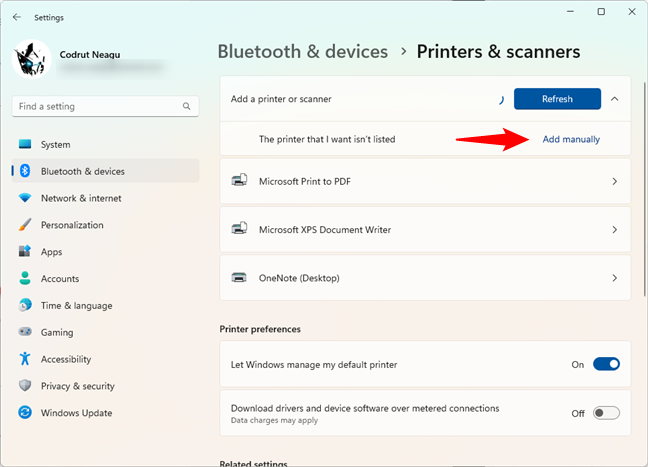Click the Microsoft Print to PDF printer icon

(x=239, y=180)
